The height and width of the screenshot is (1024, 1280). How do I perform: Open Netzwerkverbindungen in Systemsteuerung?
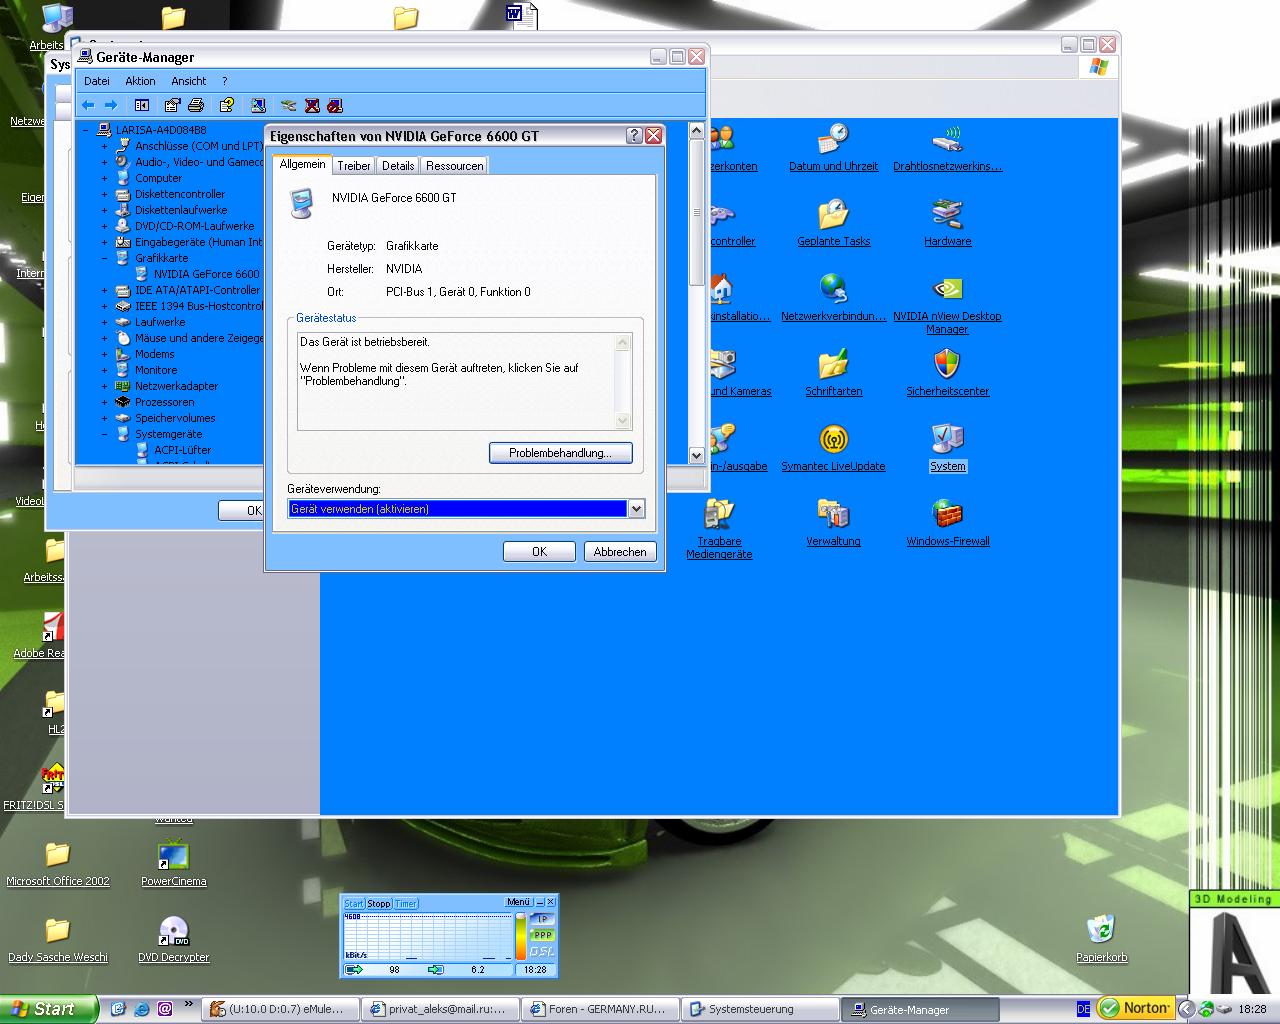(x=833, y=298)
